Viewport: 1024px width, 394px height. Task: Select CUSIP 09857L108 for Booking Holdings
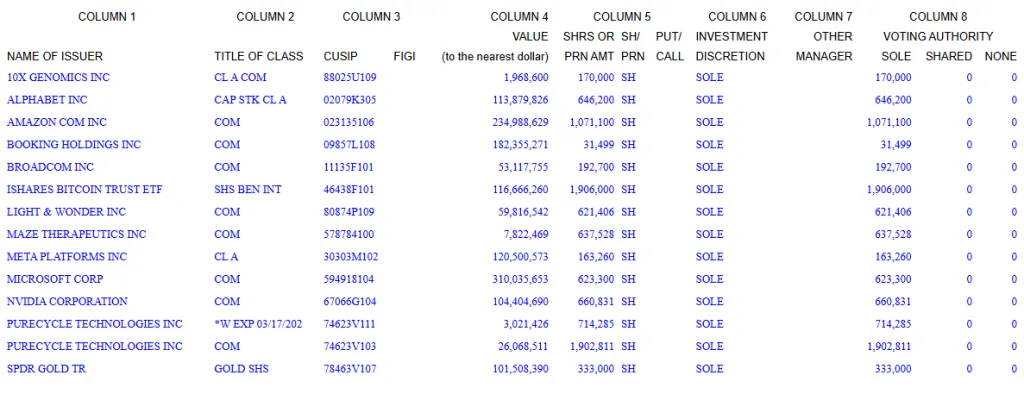click(349, 144)
